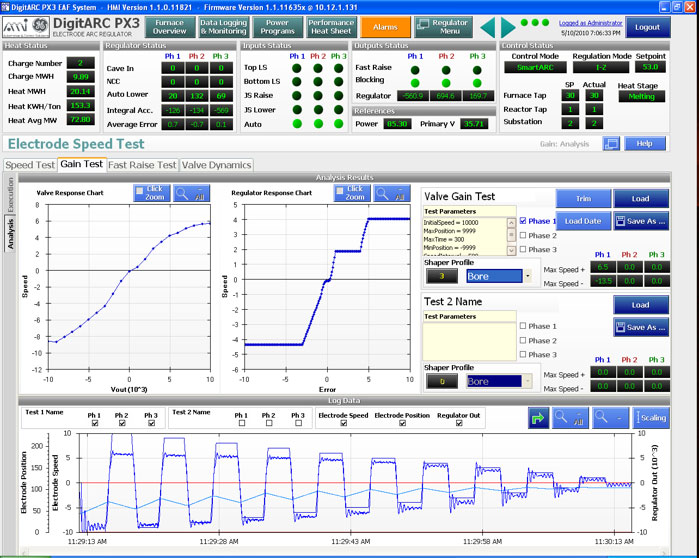Toggle Ph 3 for Test 2 log data

[x=298, y=423]
